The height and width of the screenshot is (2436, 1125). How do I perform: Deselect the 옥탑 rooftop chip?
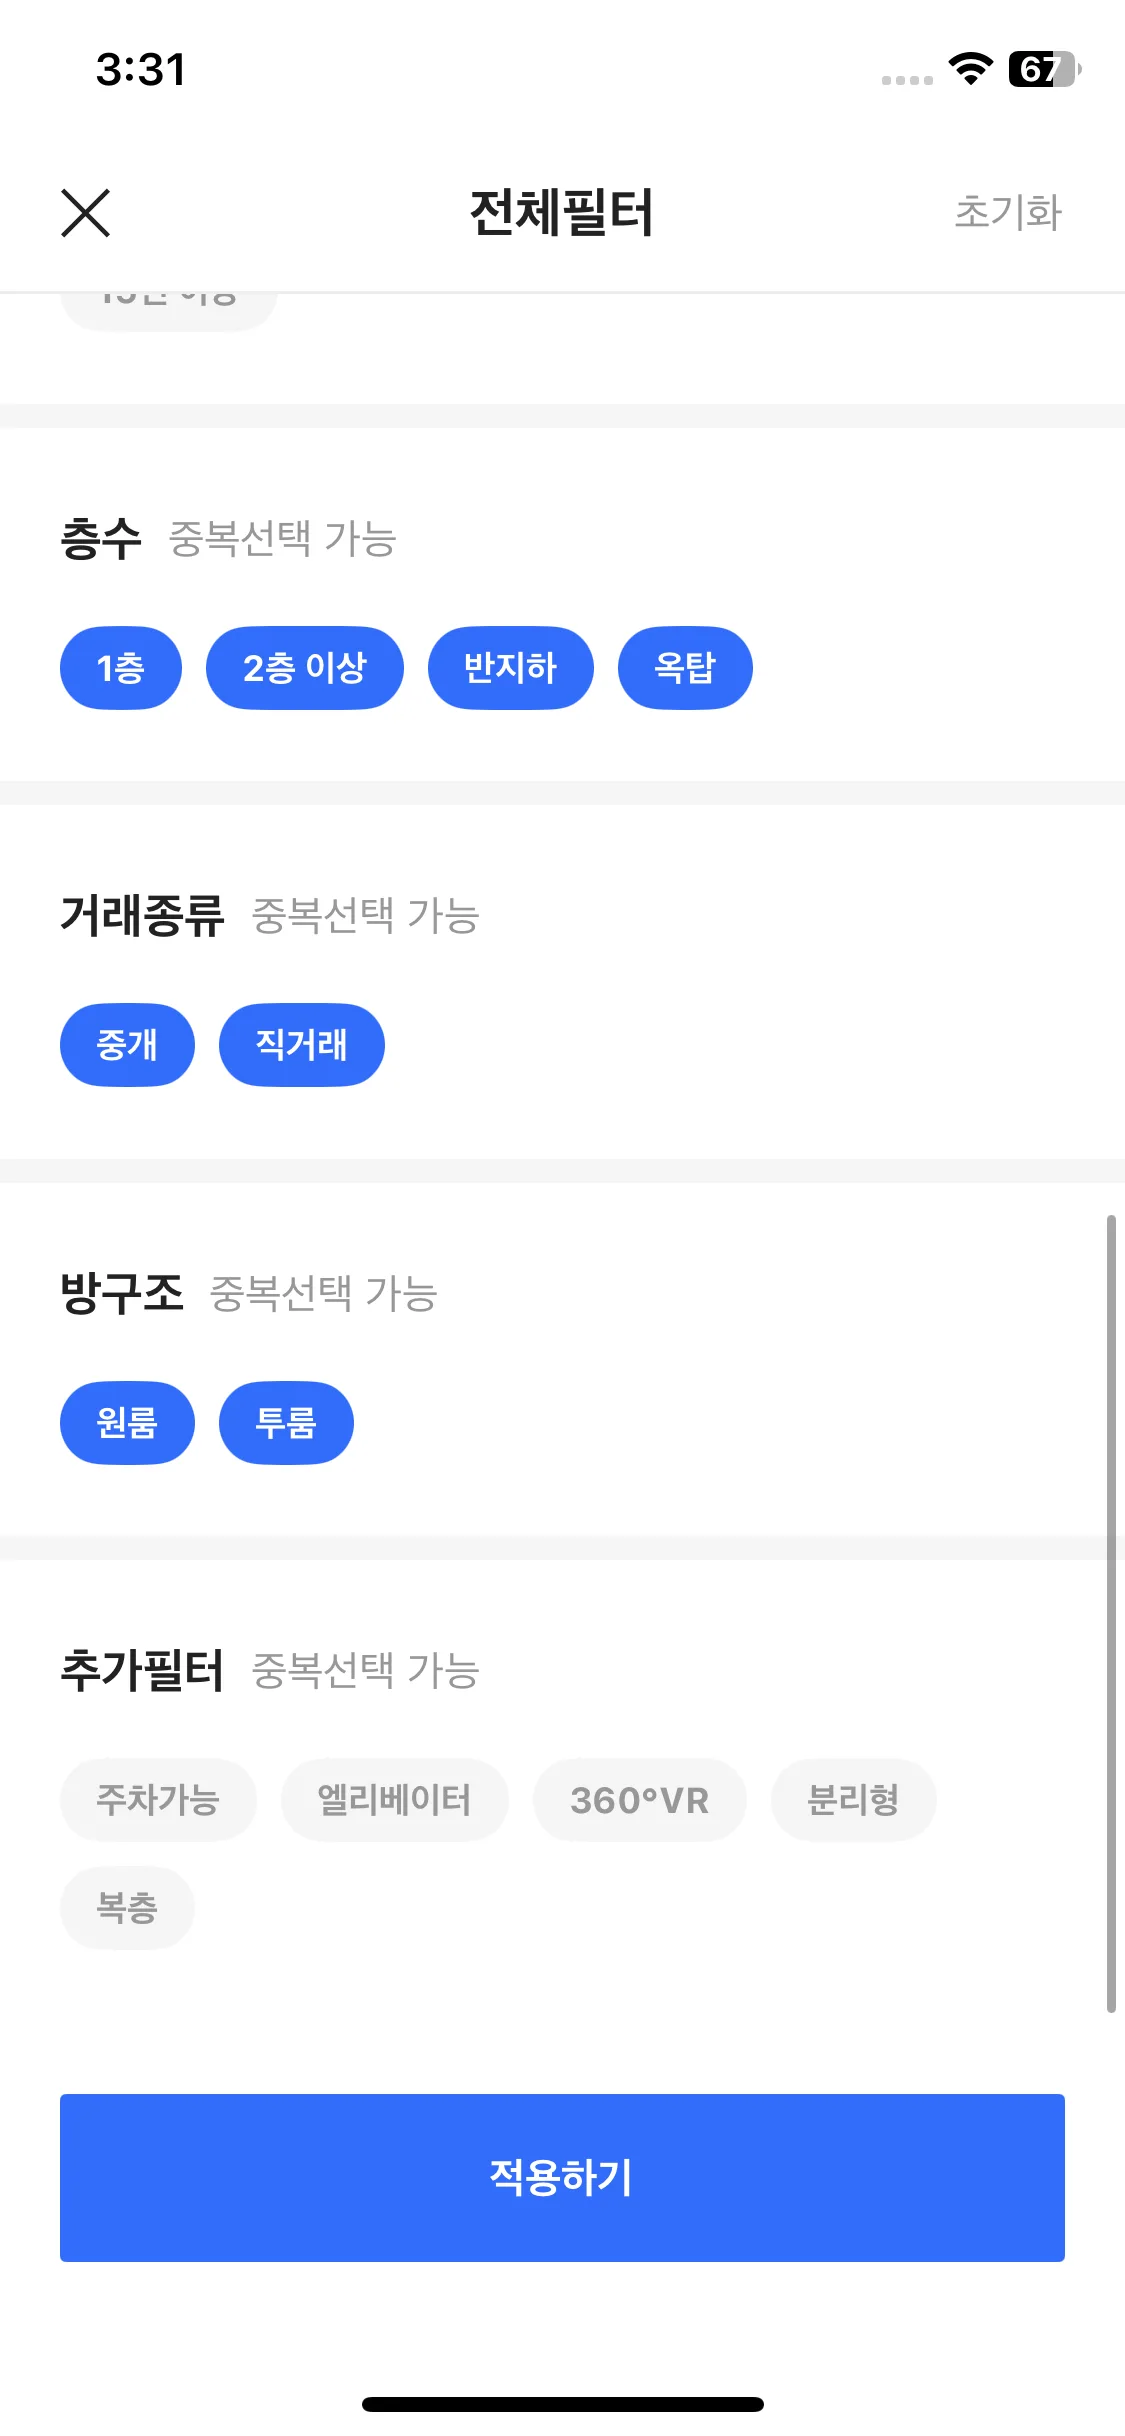point(685,668)
